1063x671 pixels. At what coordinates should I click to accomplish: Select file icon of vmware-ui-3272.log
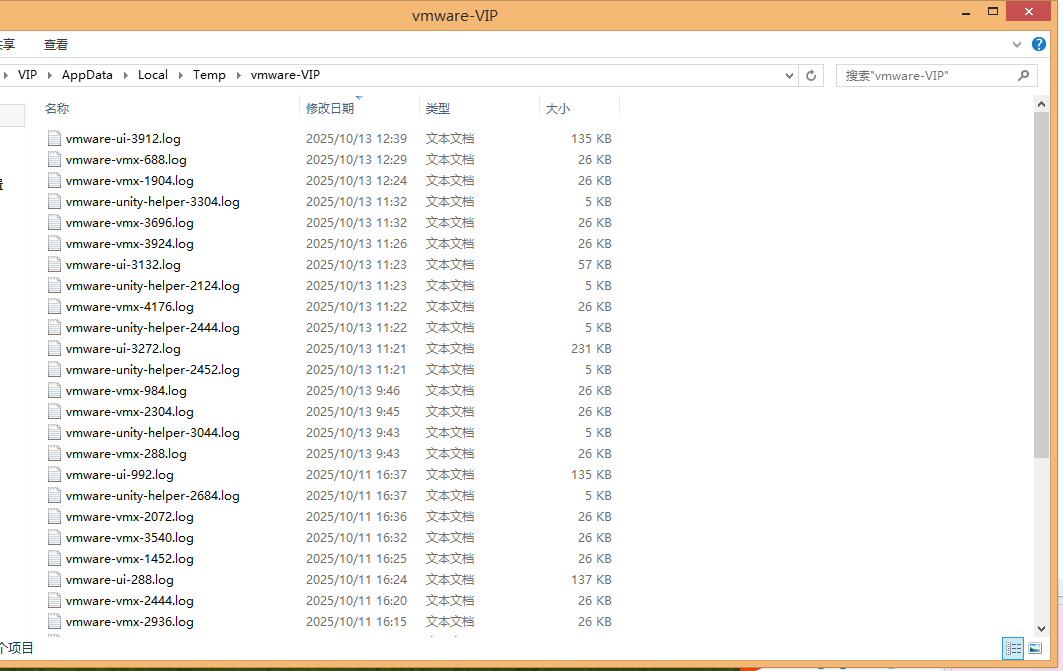[54, 348]
